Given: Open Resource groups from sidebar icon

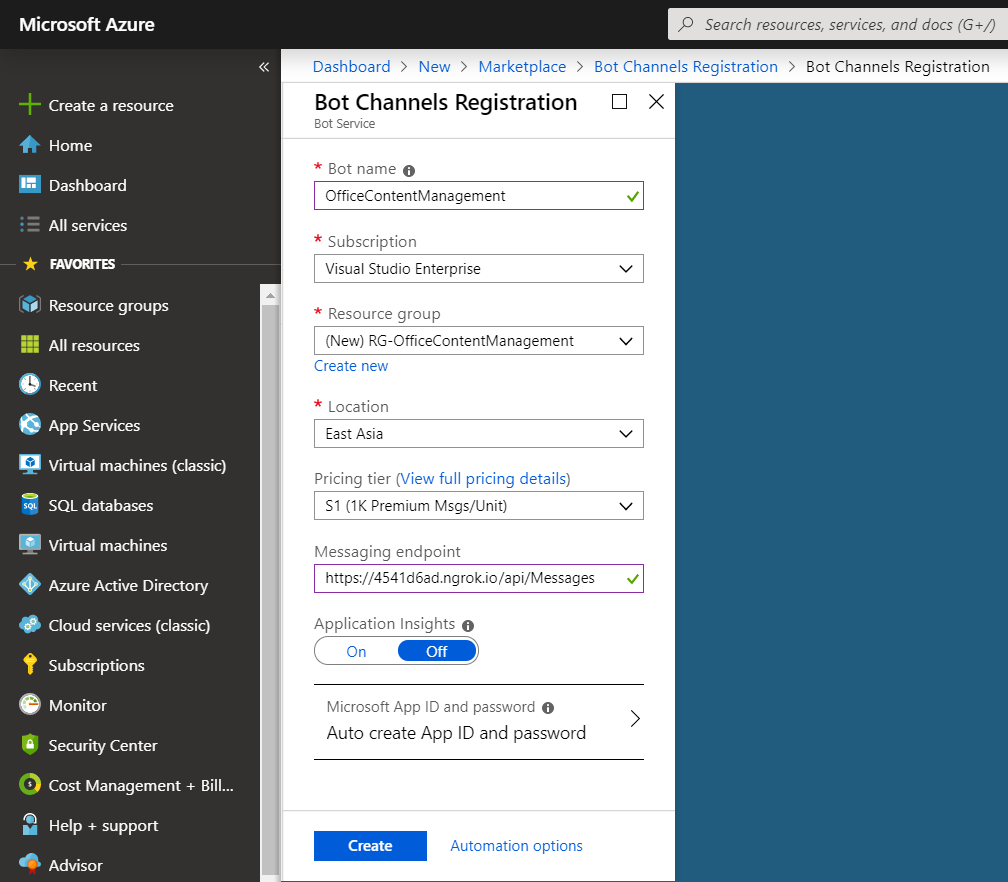Looking at the screenshot, I should pos(30,305).
